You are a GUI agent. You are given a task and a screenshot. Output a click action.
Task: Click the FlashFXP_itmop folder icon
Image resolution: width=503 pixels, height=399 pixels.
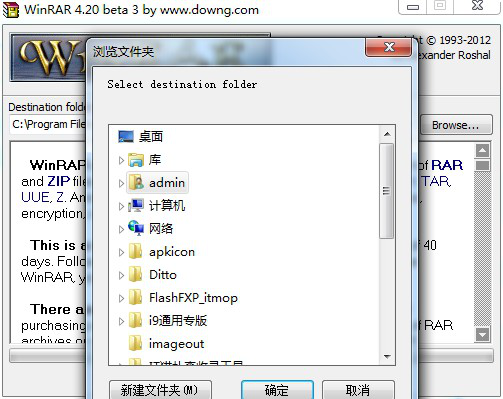pos(136,298)
